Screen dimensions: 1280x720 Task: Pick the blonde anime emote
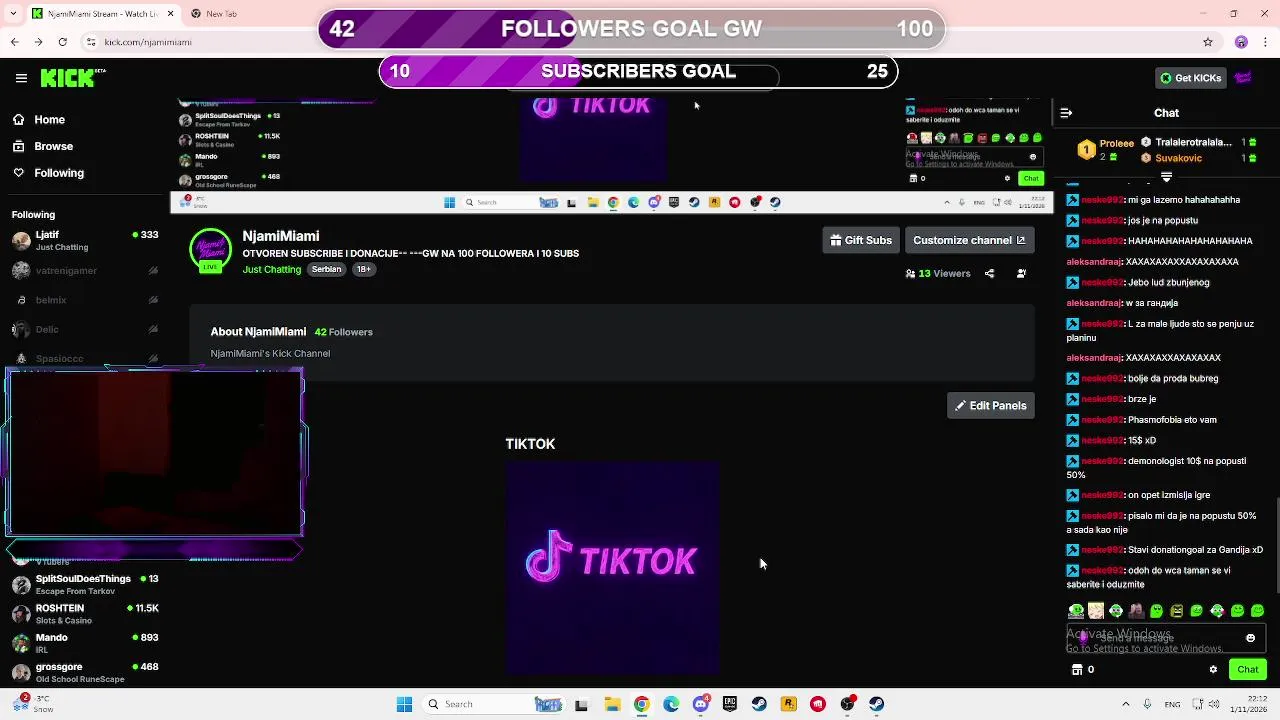[1096, 611]
